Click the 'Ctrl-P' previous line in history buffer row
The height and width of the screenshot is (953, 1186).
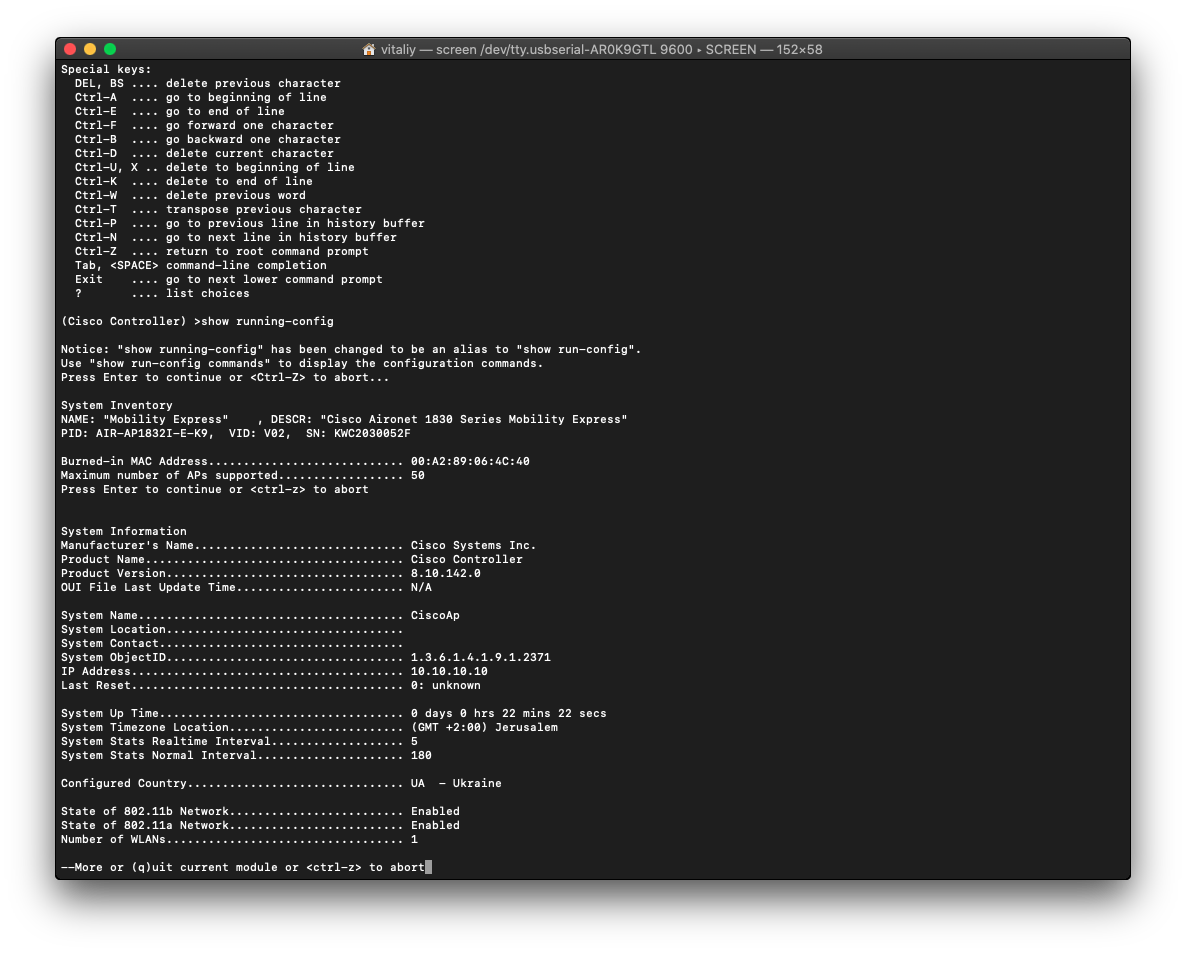(x=250, y=223)
